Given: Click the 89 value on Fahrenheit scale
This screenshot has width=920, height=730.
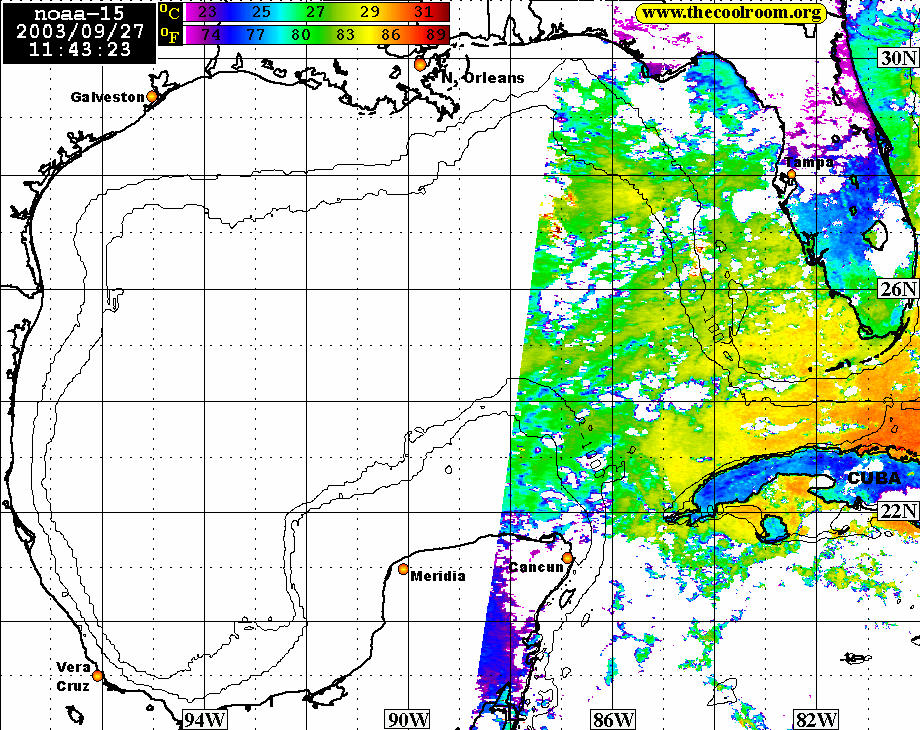Looking at the screenshot, I should click(436, 35).
